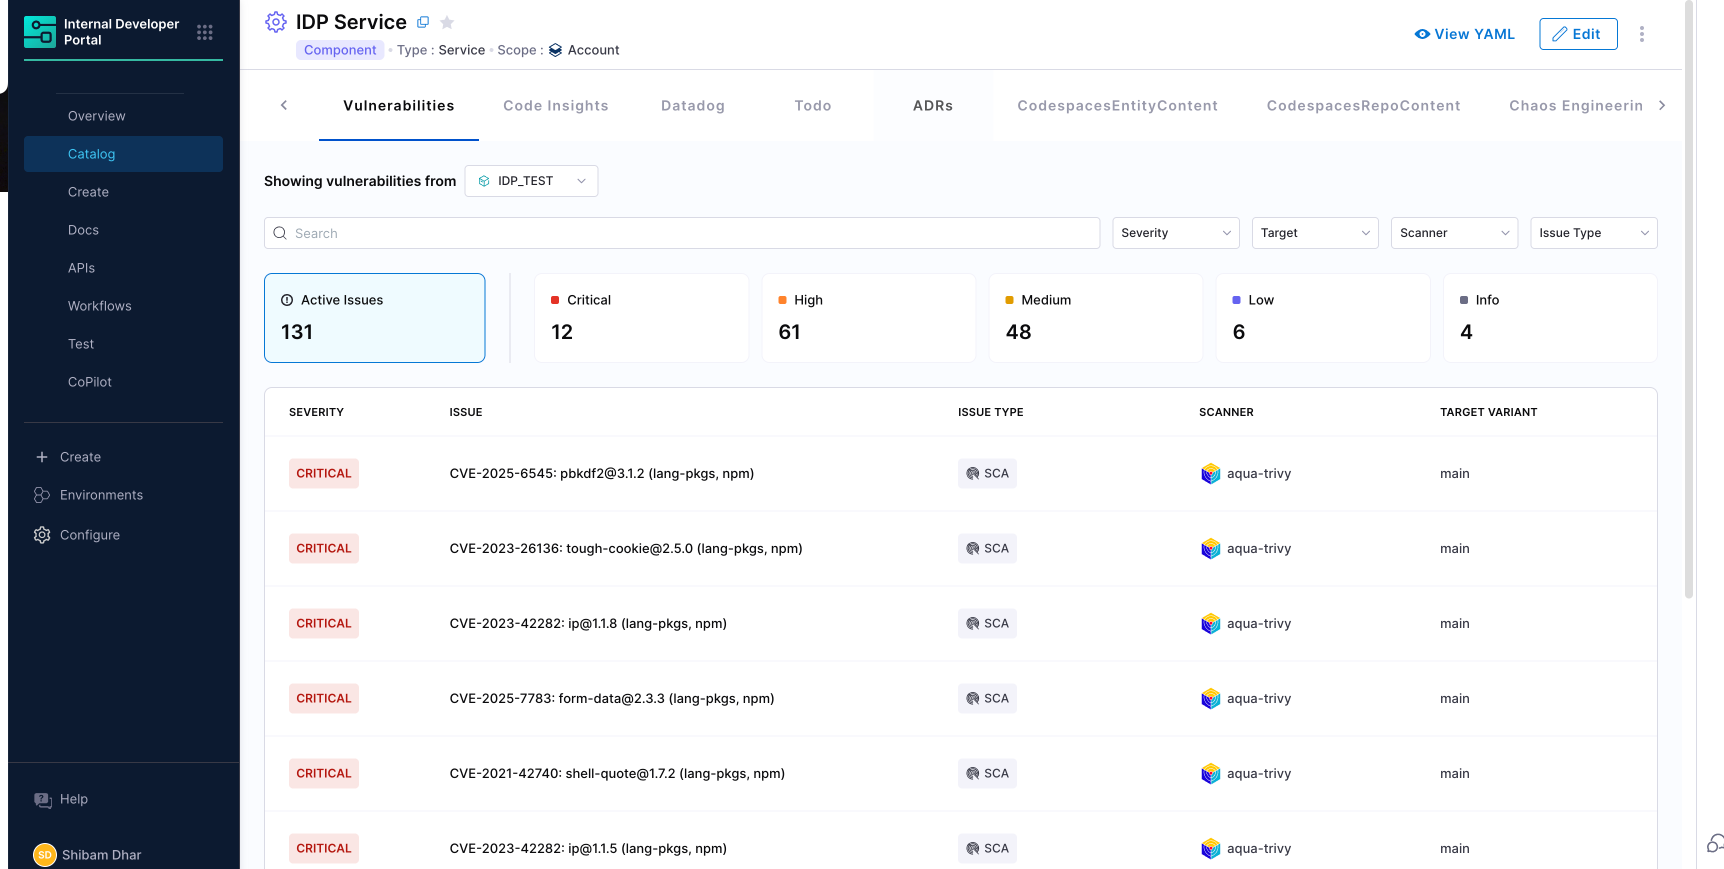This screenshot has width=1724, height=869.
Task: Click the Help chat icon
Action: point(43,800)
